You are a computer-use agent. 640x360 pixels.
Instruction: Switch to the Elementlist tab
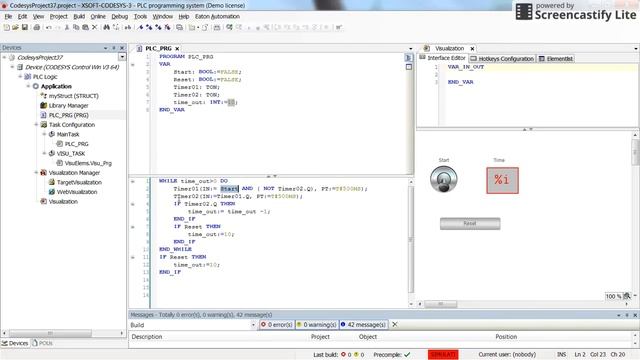[x=556, y=58]
